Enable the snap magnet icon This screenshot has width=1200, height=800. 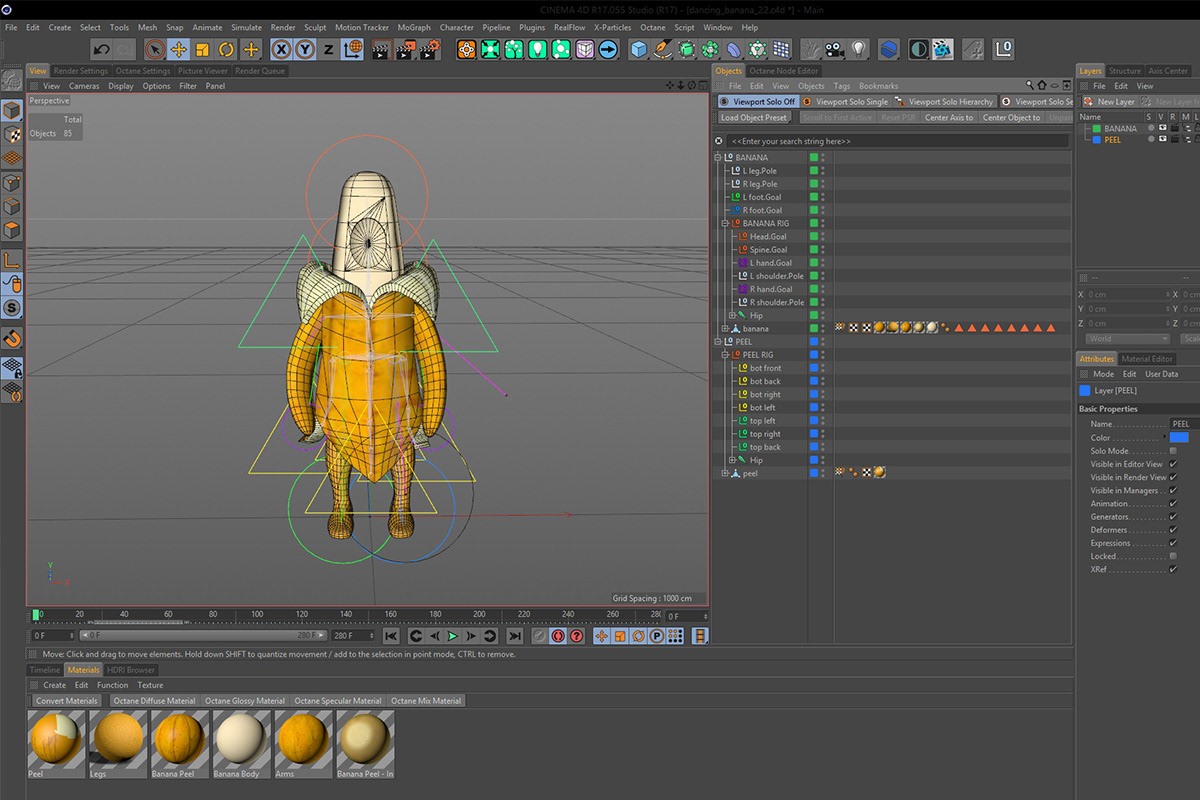12,337
